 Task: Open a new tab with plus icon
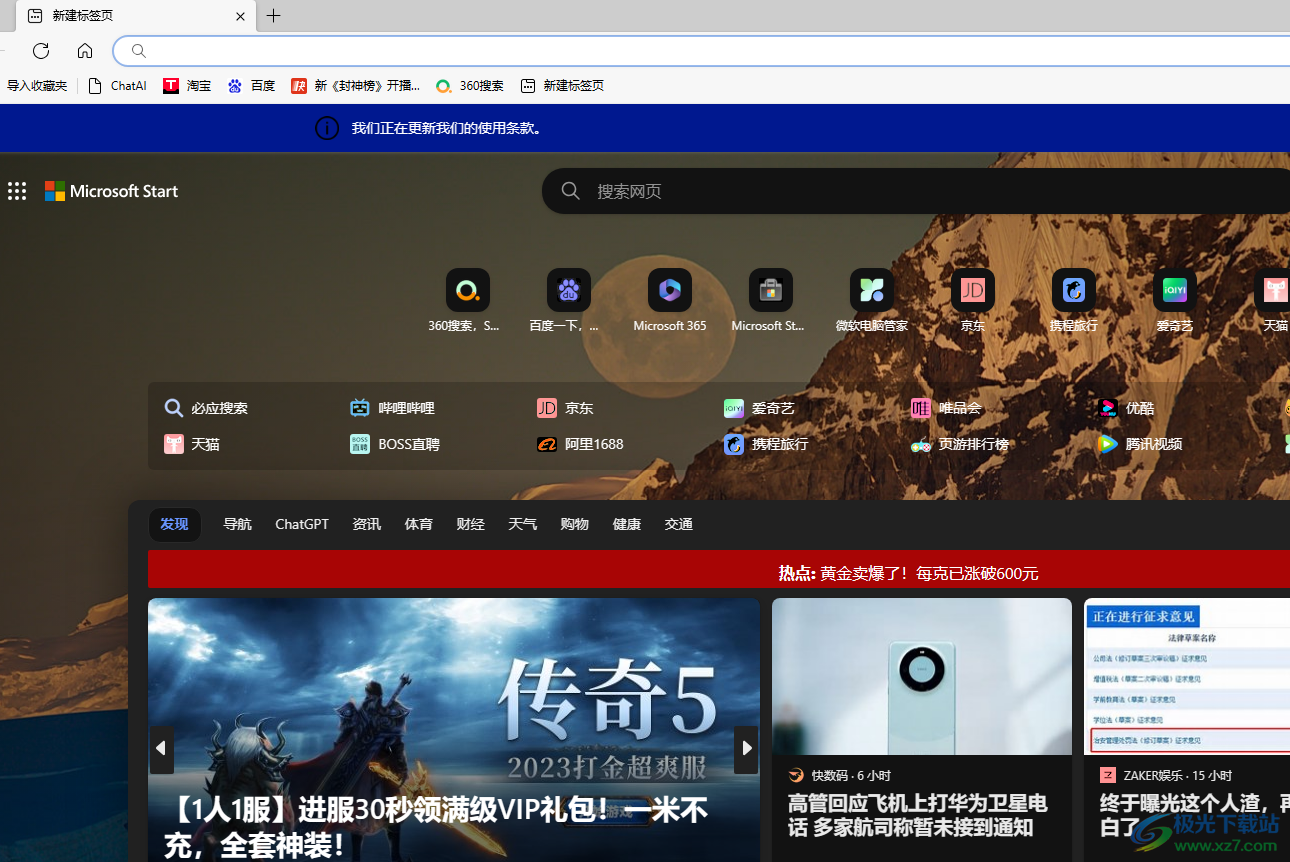(x=273, y=16)
